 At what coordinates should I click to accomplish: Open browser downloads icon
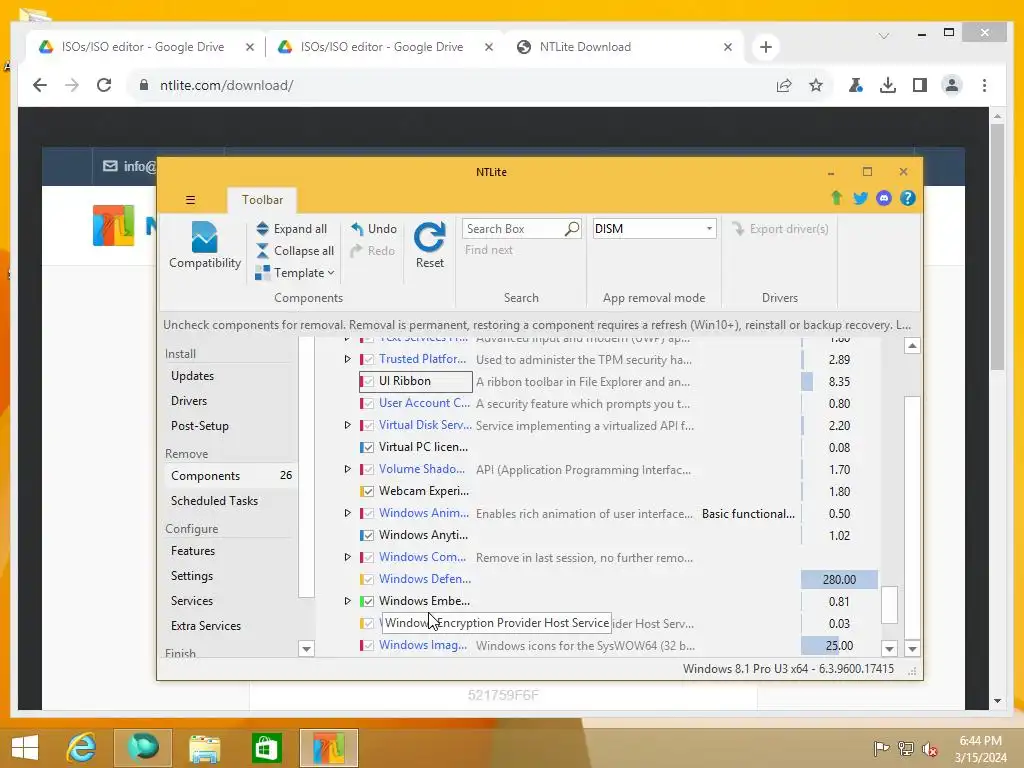(x=888, y=85)
